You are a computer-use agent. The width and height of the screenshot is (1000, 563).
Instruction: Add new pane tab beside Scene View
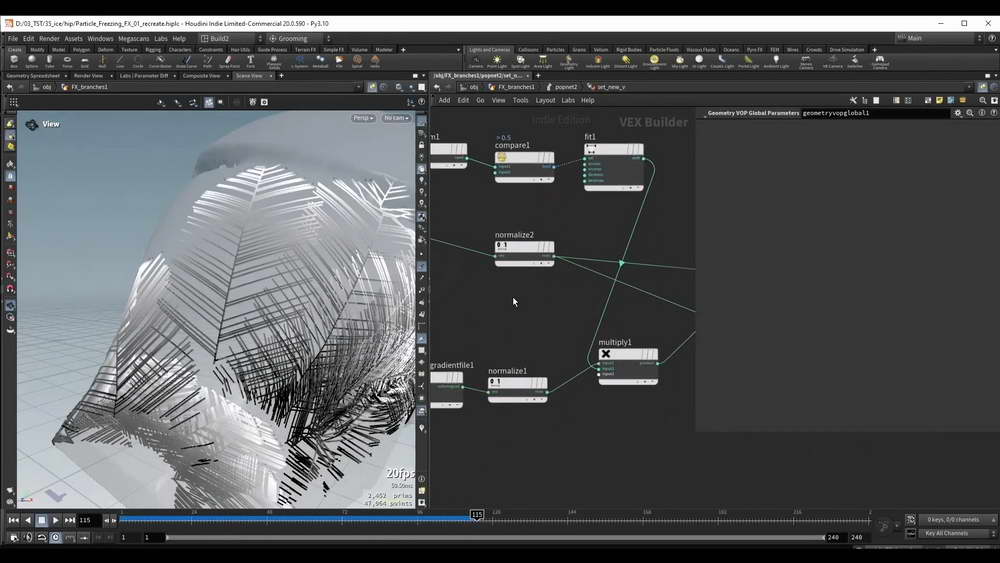281,76
